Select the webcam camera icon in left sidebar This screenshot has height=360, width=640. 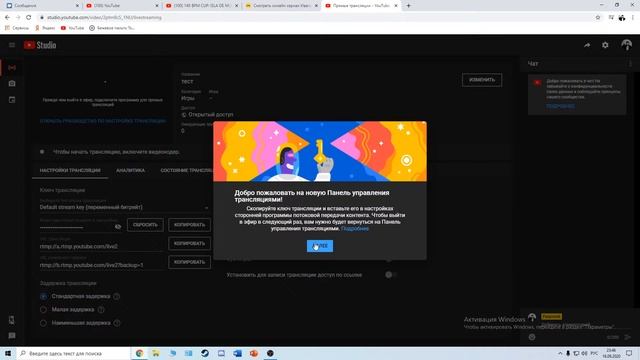click(12, 83)
